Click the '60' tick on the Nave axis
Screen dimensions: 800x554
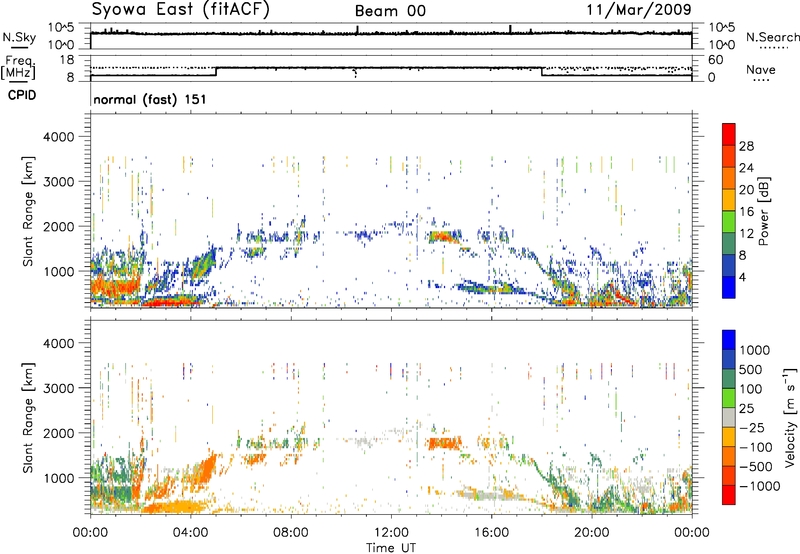[x=715, y=60]
